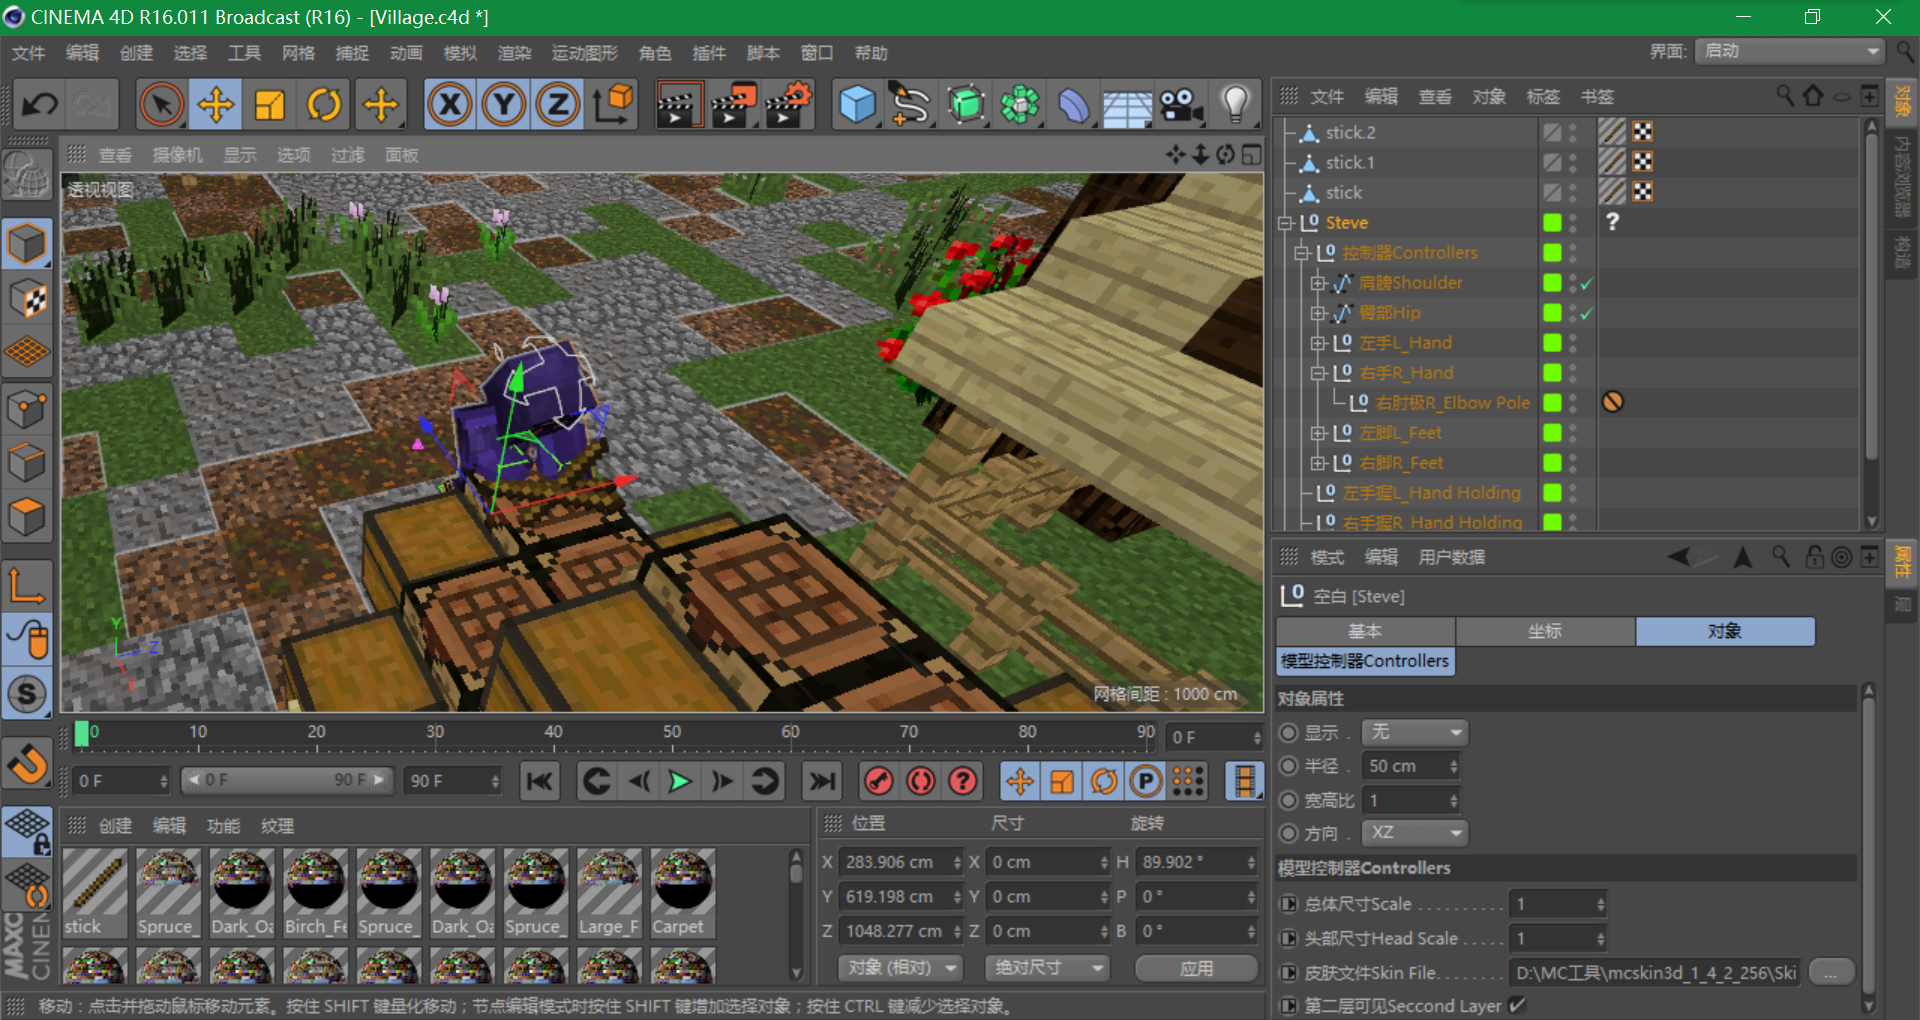Enable Polygons mode in left sidebar
This screenshot has height=1020, width=1920.
click(x=27, y=517)
